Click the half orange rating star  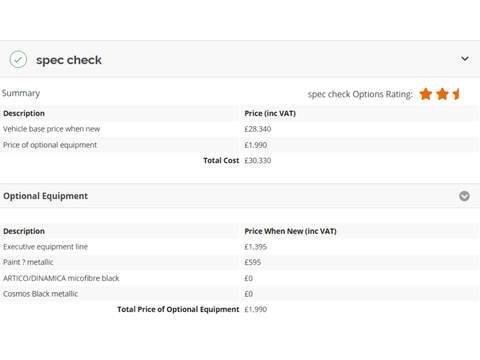point(456,94)
